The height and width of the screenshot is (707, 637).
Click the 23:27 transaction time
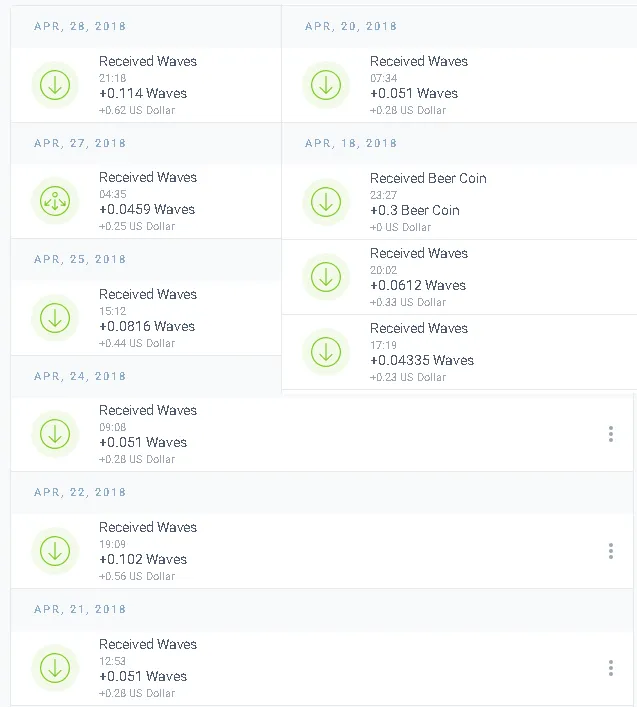click(x=384, y=195)
